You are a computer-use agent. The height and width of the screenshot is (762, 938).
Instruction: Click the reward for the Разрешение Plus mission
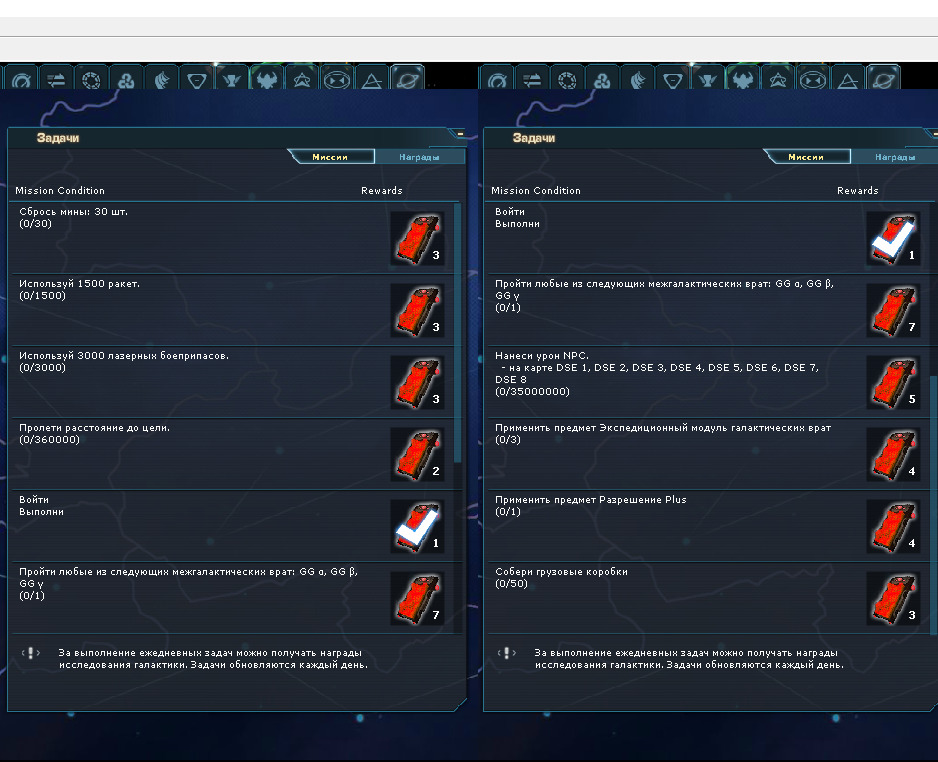[893, 526]
